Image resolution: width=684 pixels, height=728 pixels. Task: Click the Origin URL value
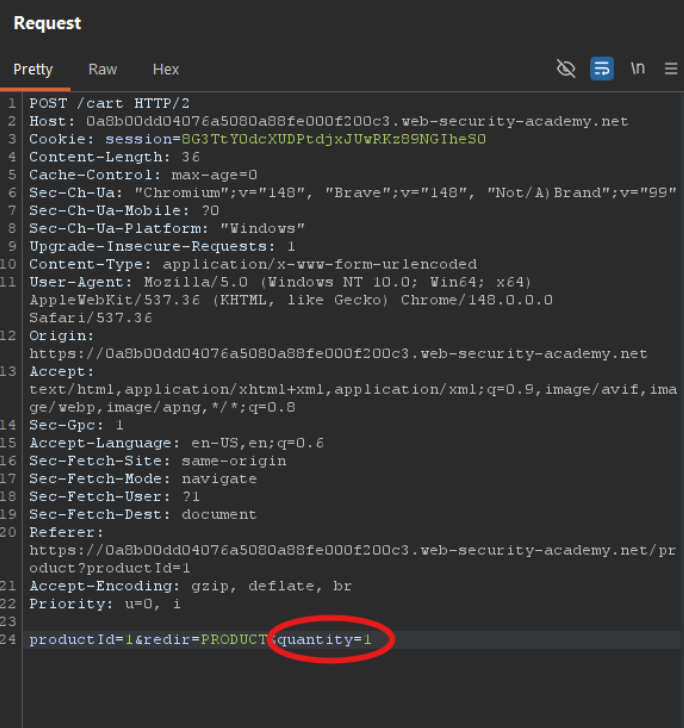[338, 353]
